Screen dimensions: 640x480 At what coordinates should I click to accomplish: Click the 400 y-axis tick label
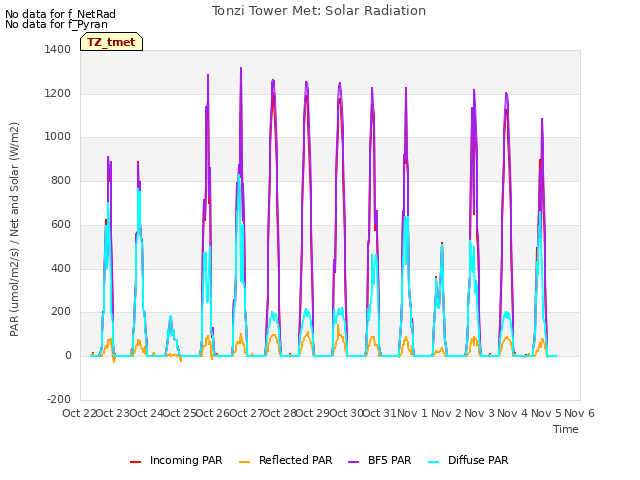coord(61,269)
